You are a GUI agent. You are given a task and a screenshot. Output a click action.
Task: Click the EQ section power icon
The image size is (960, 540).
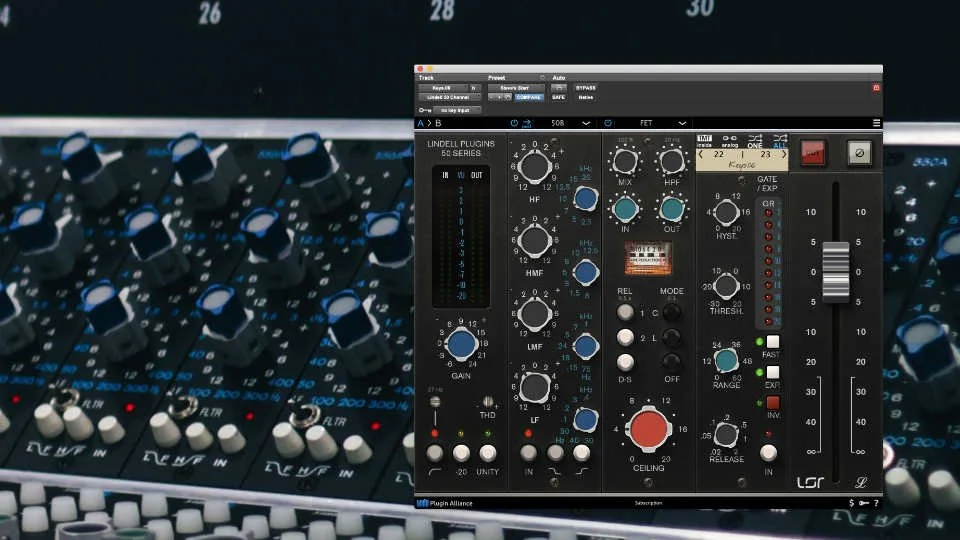click(514, 123)
